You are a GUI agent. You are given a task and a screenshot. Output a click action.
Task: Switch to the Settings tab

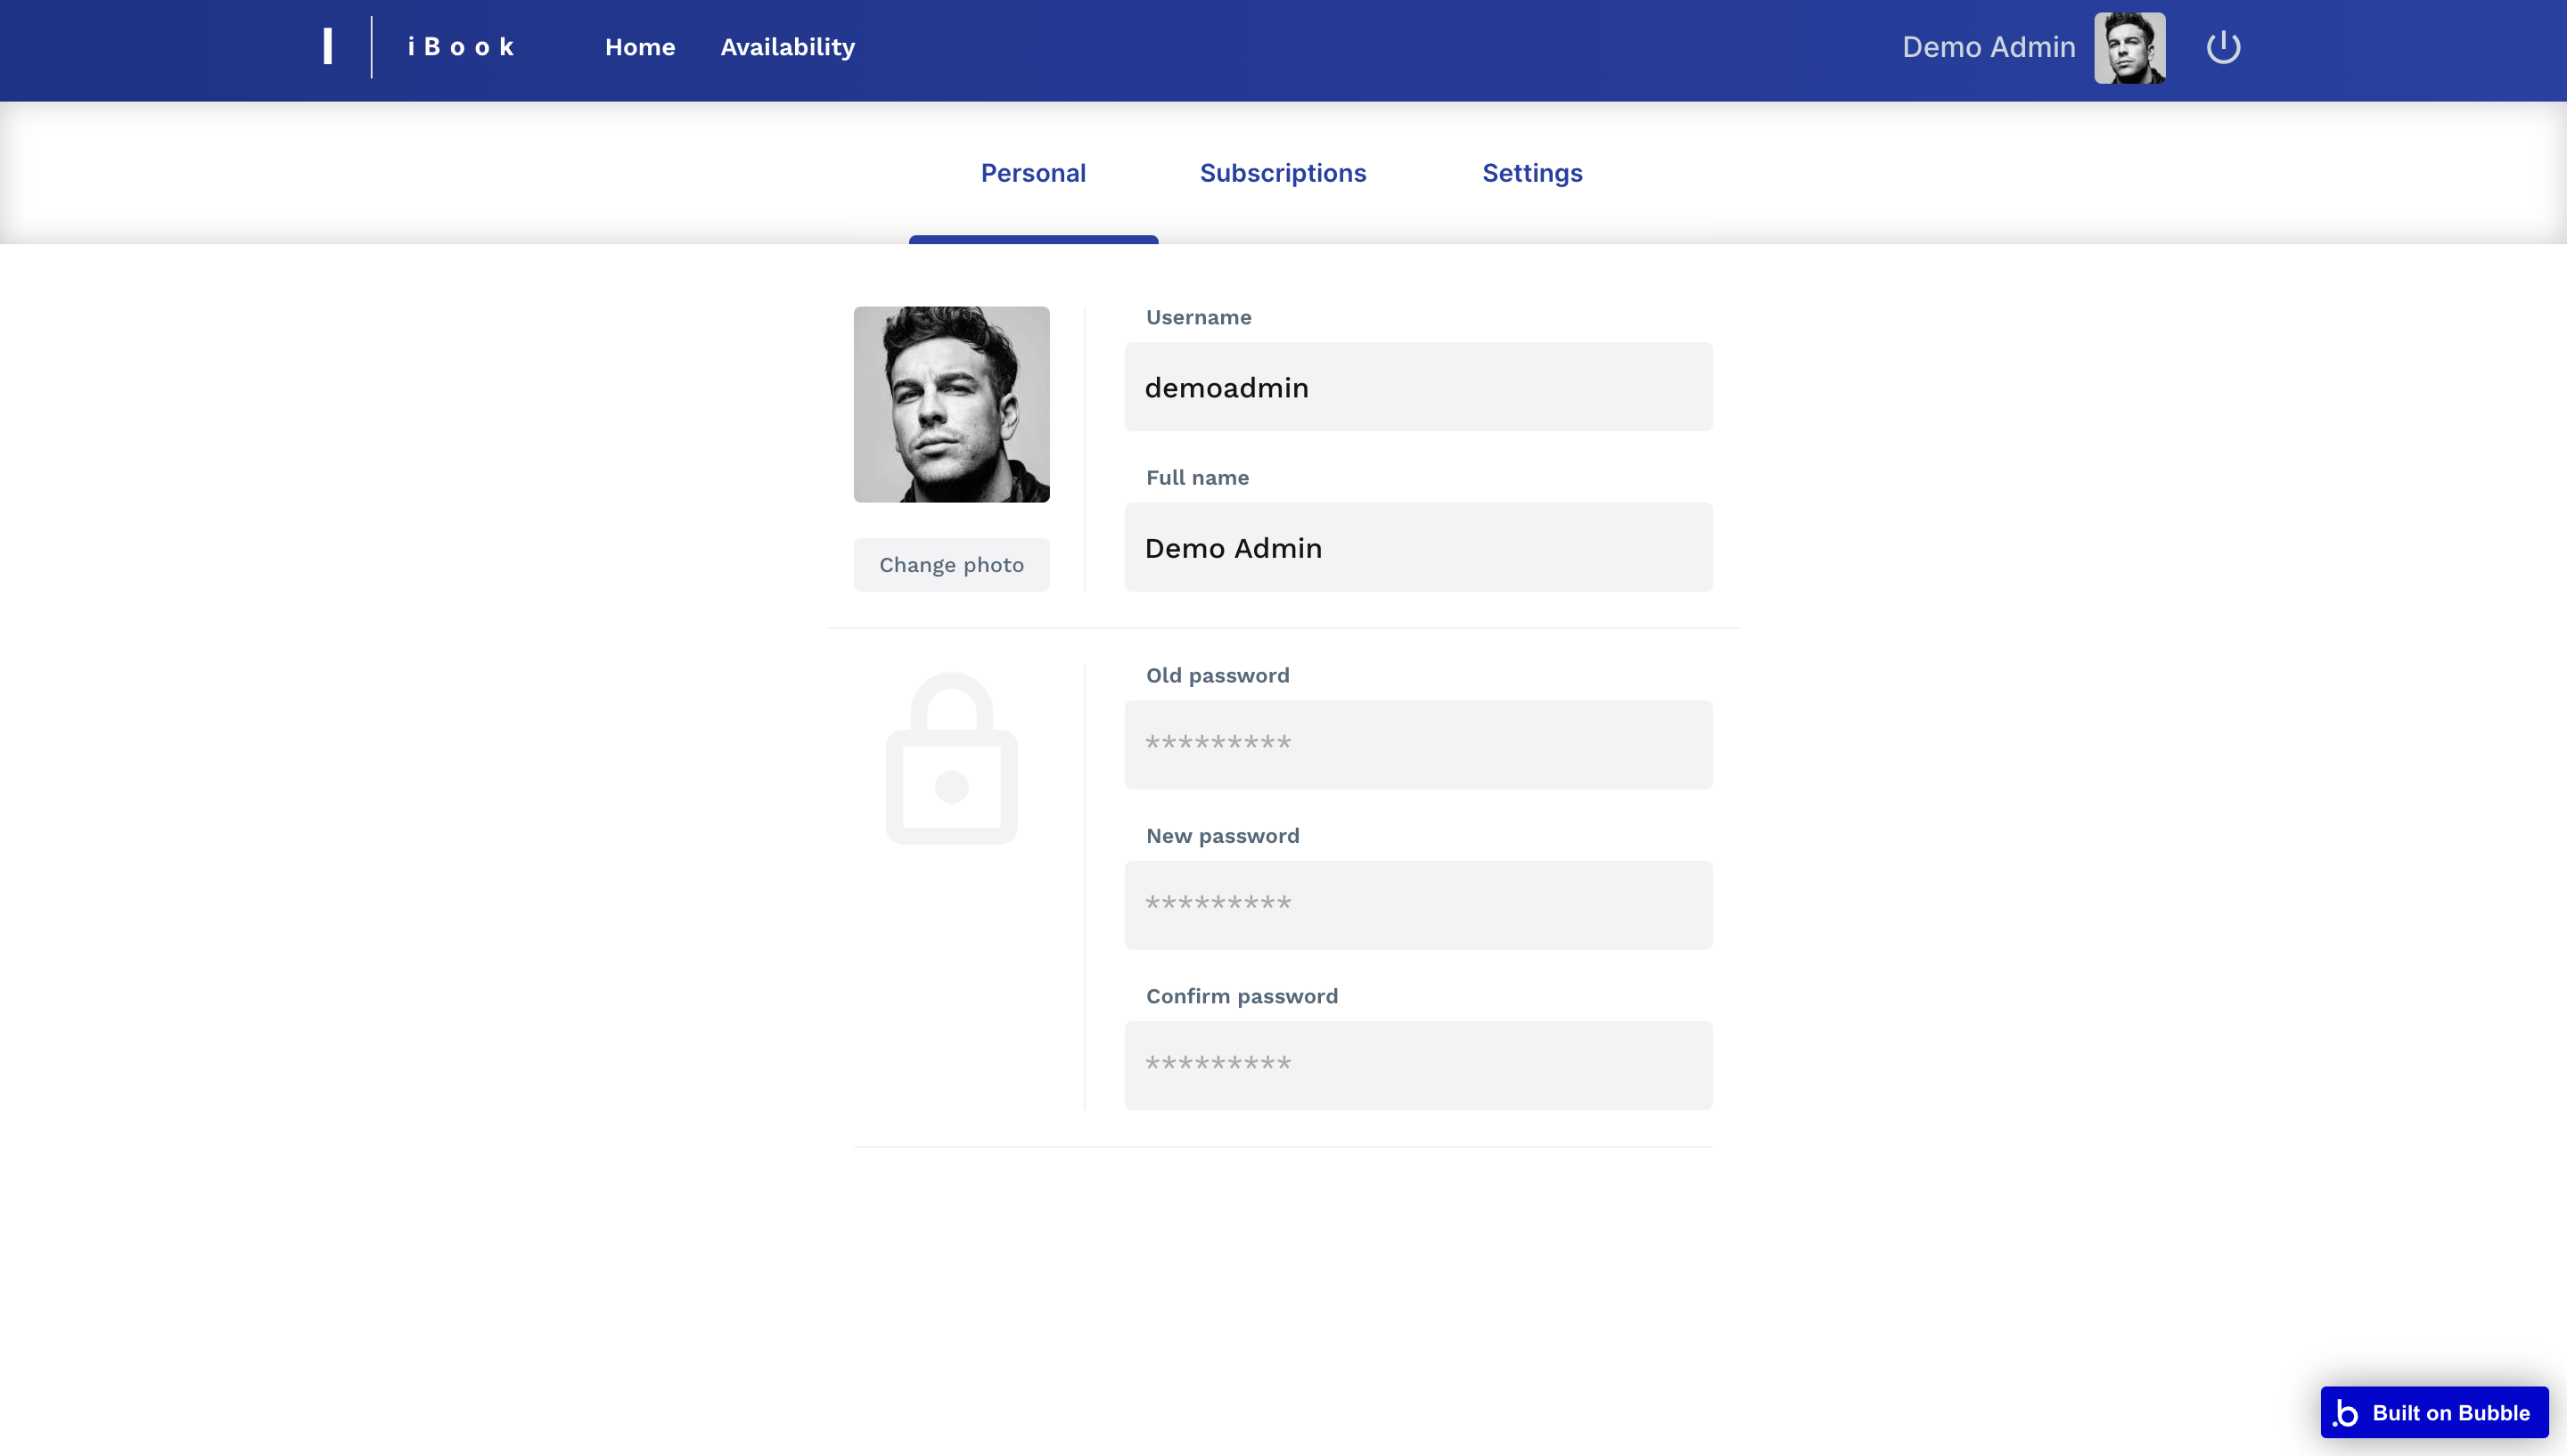pyautogui.click(x=1531, y=173)
